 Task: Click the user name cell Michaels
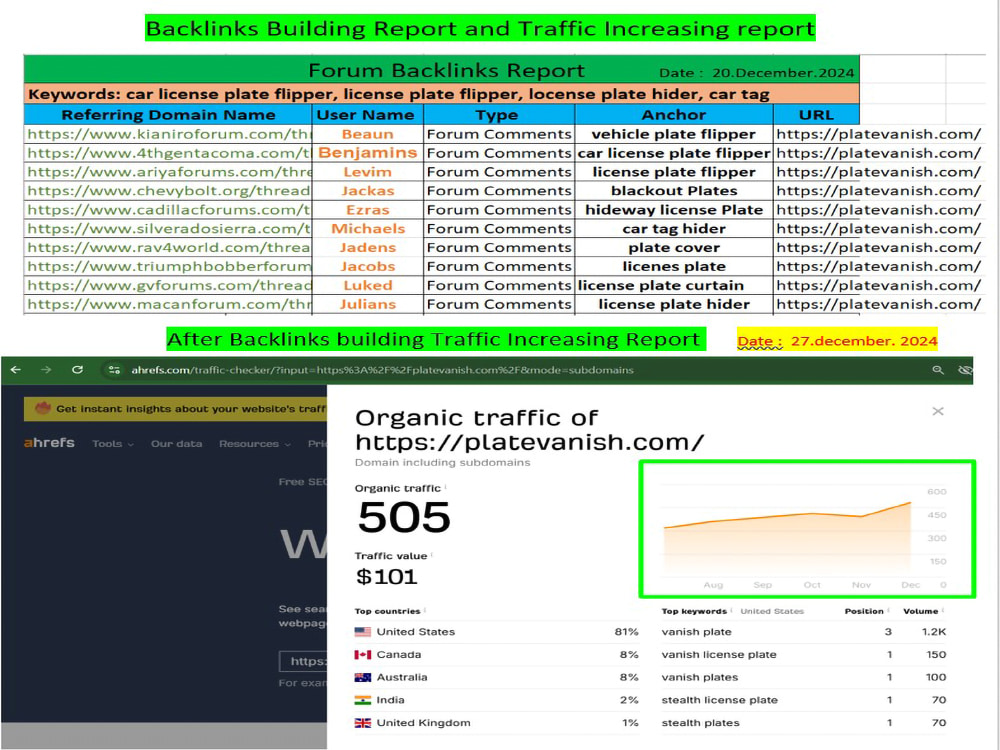coord(367,228)
